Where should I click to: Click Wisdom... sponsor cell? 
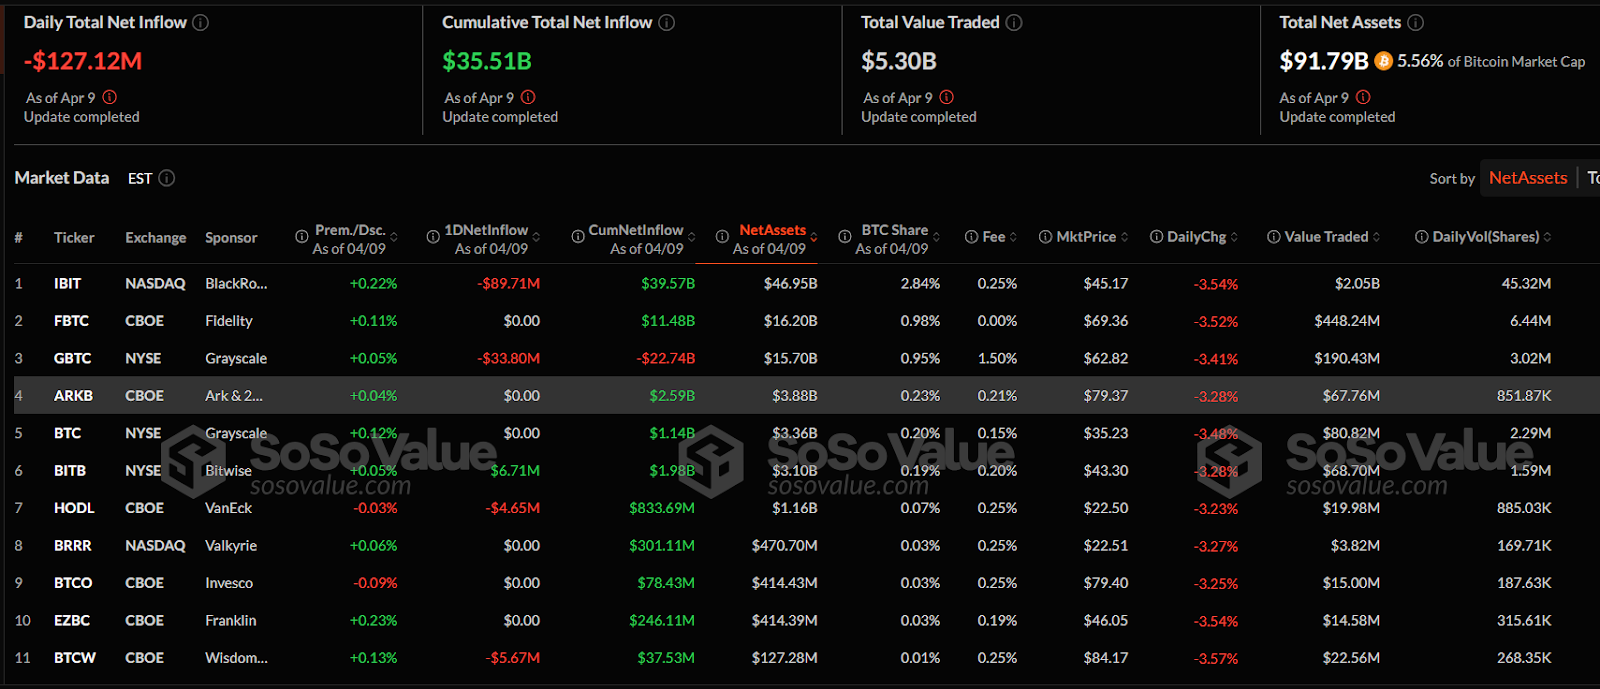(236, 658)
